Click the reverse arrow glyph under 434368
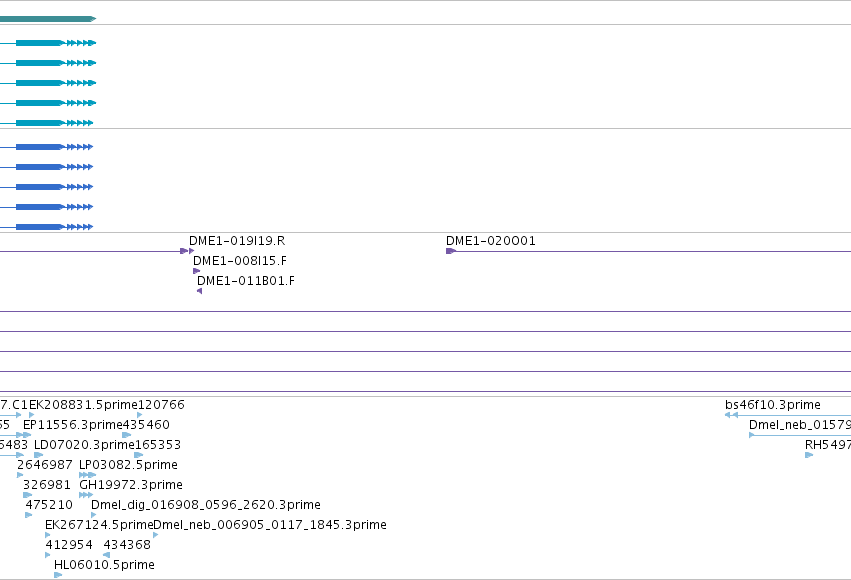 click(x=106, y=554)
